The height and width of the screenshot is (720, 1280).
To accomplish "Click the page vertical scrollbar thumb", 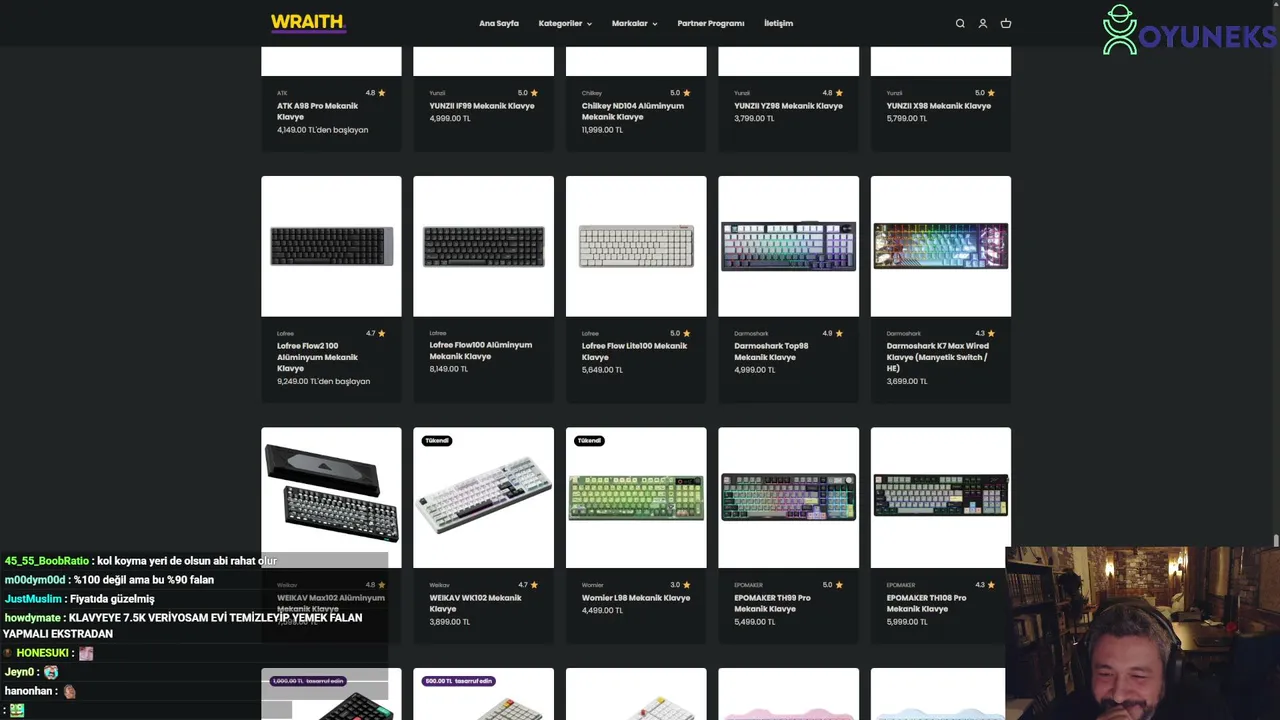I will coord(1275,541).
